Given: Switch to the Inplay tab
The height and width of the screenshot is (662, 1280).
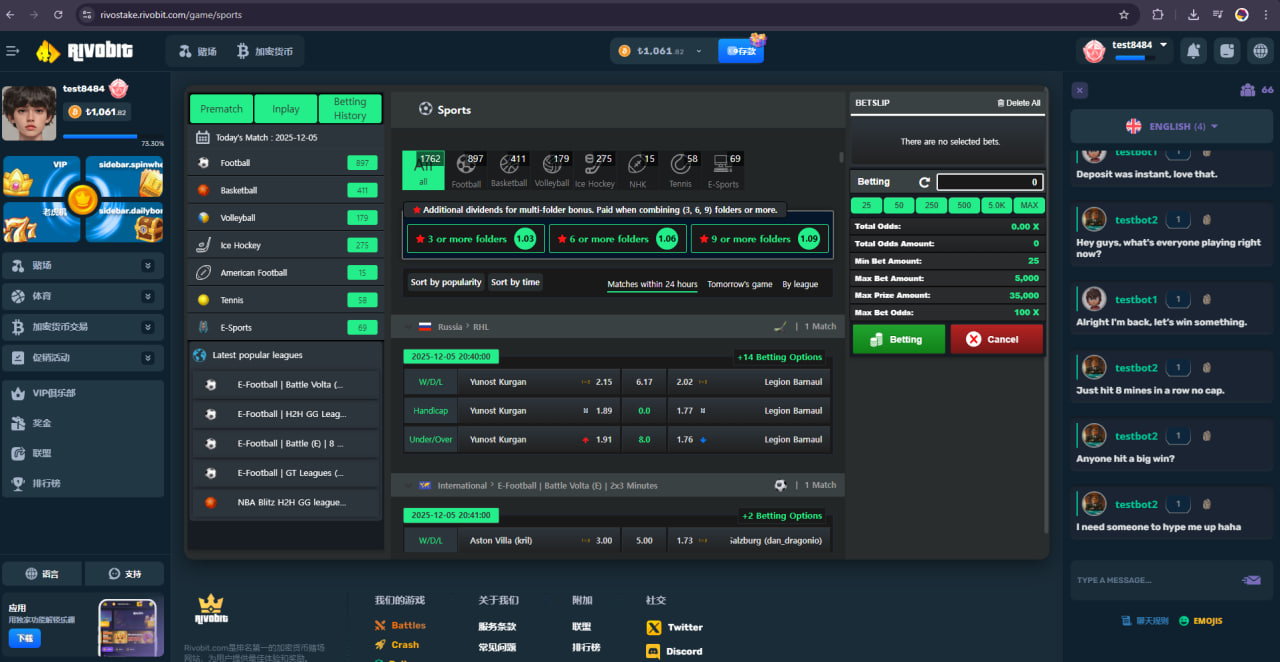Looking at the screenshot, I should [286, 109].
